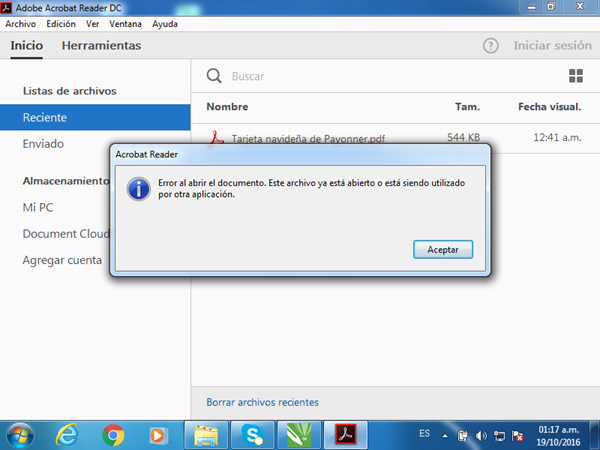The image size is (600, 450).
Task: Launch Google Chrome from taskbar
Action: point(113,435)
